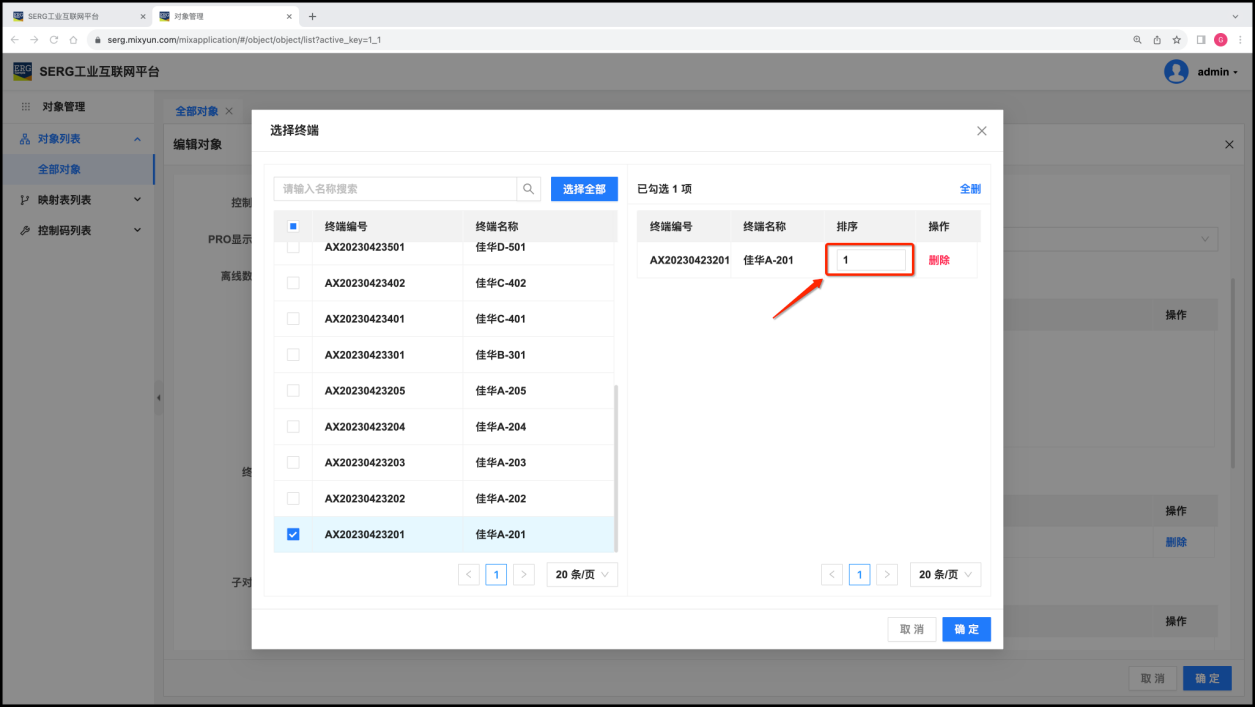Check the 佳华A-202 row checkbox
The image size is (1255, 707).
(293, 498)
